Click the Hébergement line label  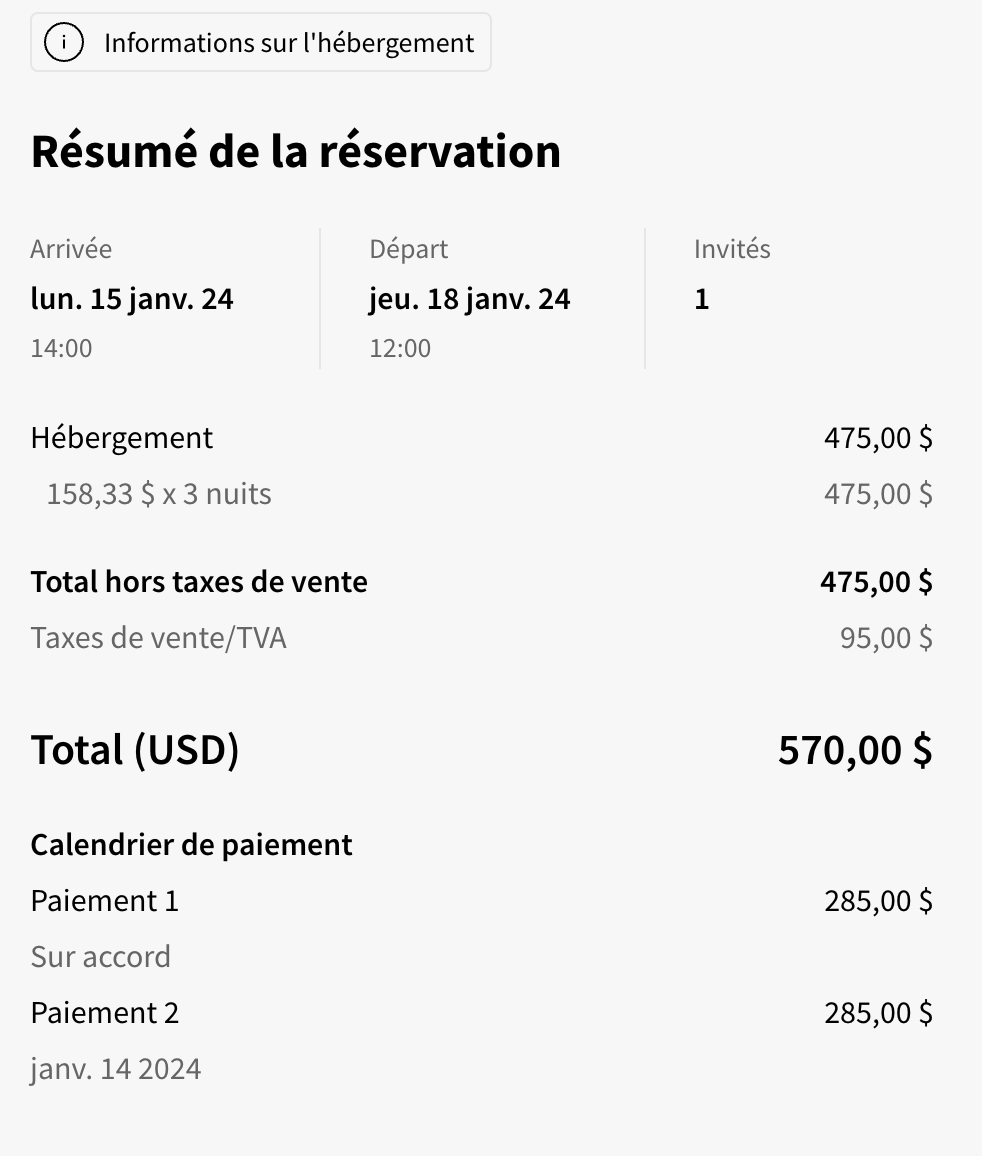coord(122,438)
